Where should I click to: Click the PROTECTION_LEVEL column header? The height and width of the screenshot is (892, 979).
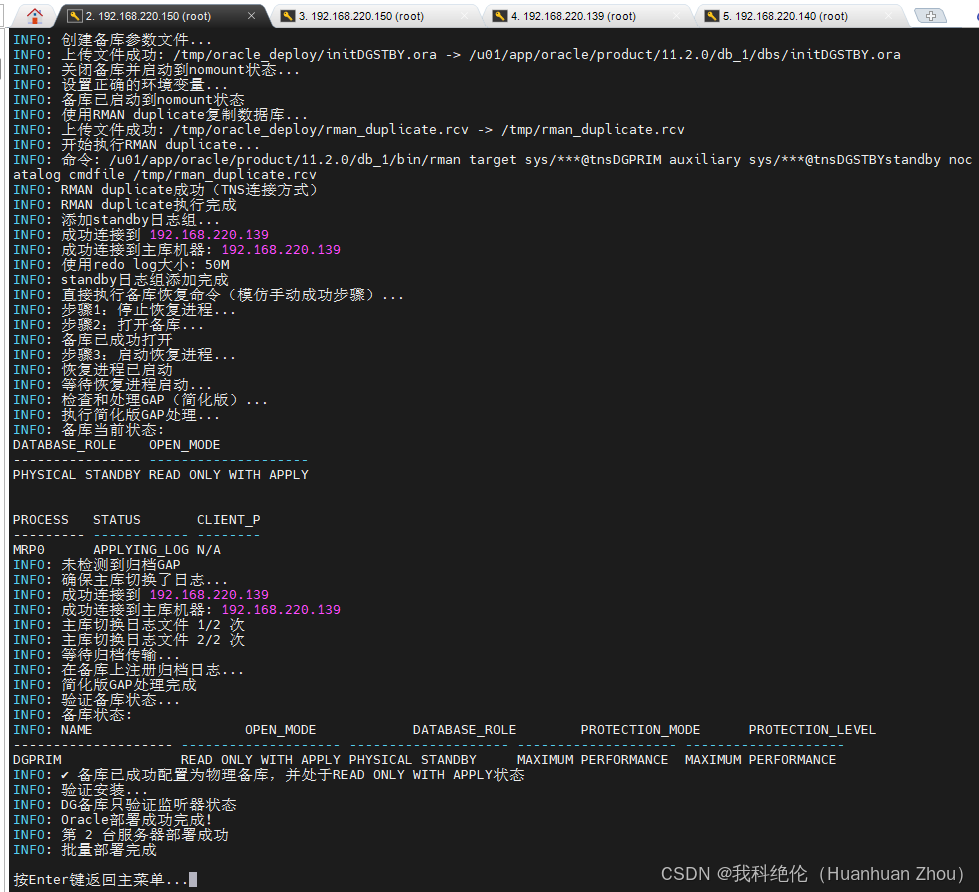(x=812, y=729)
